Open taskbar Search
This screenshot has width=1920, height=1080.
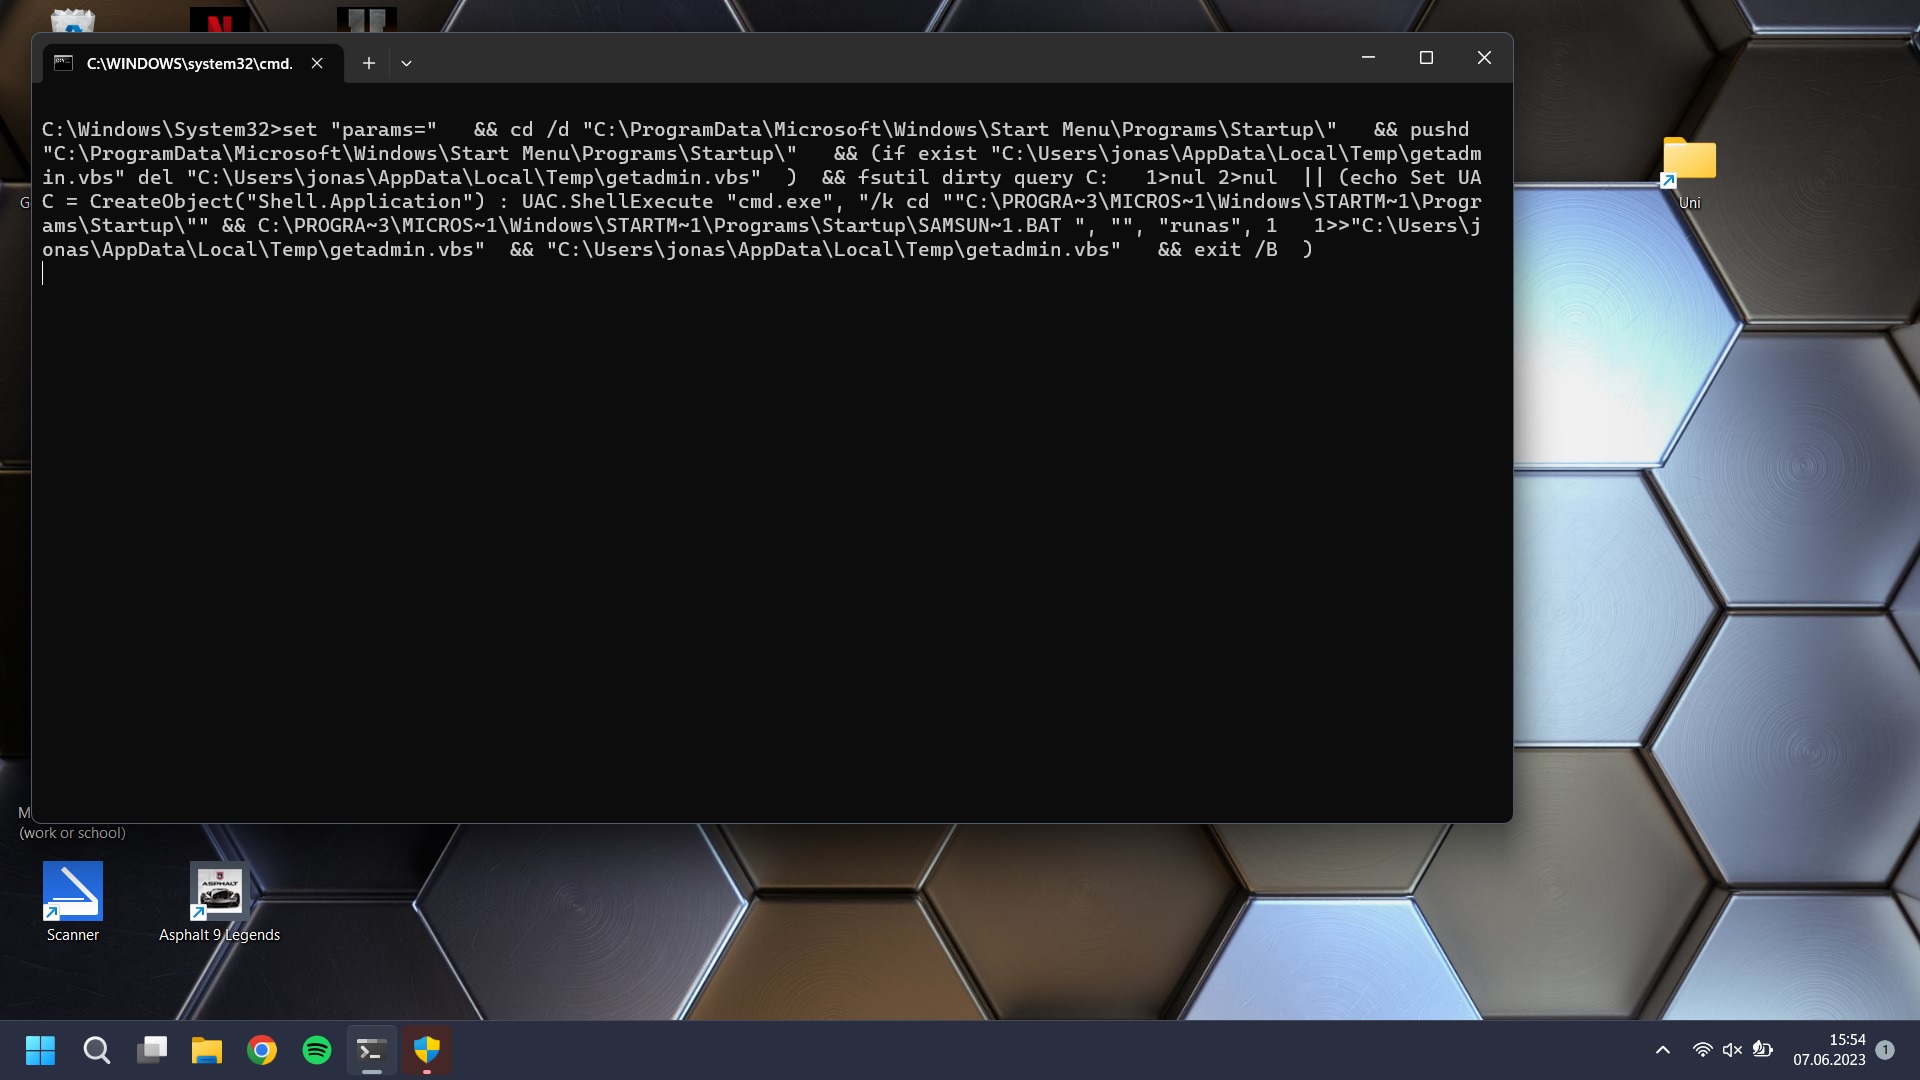[x=96, y=1050]
